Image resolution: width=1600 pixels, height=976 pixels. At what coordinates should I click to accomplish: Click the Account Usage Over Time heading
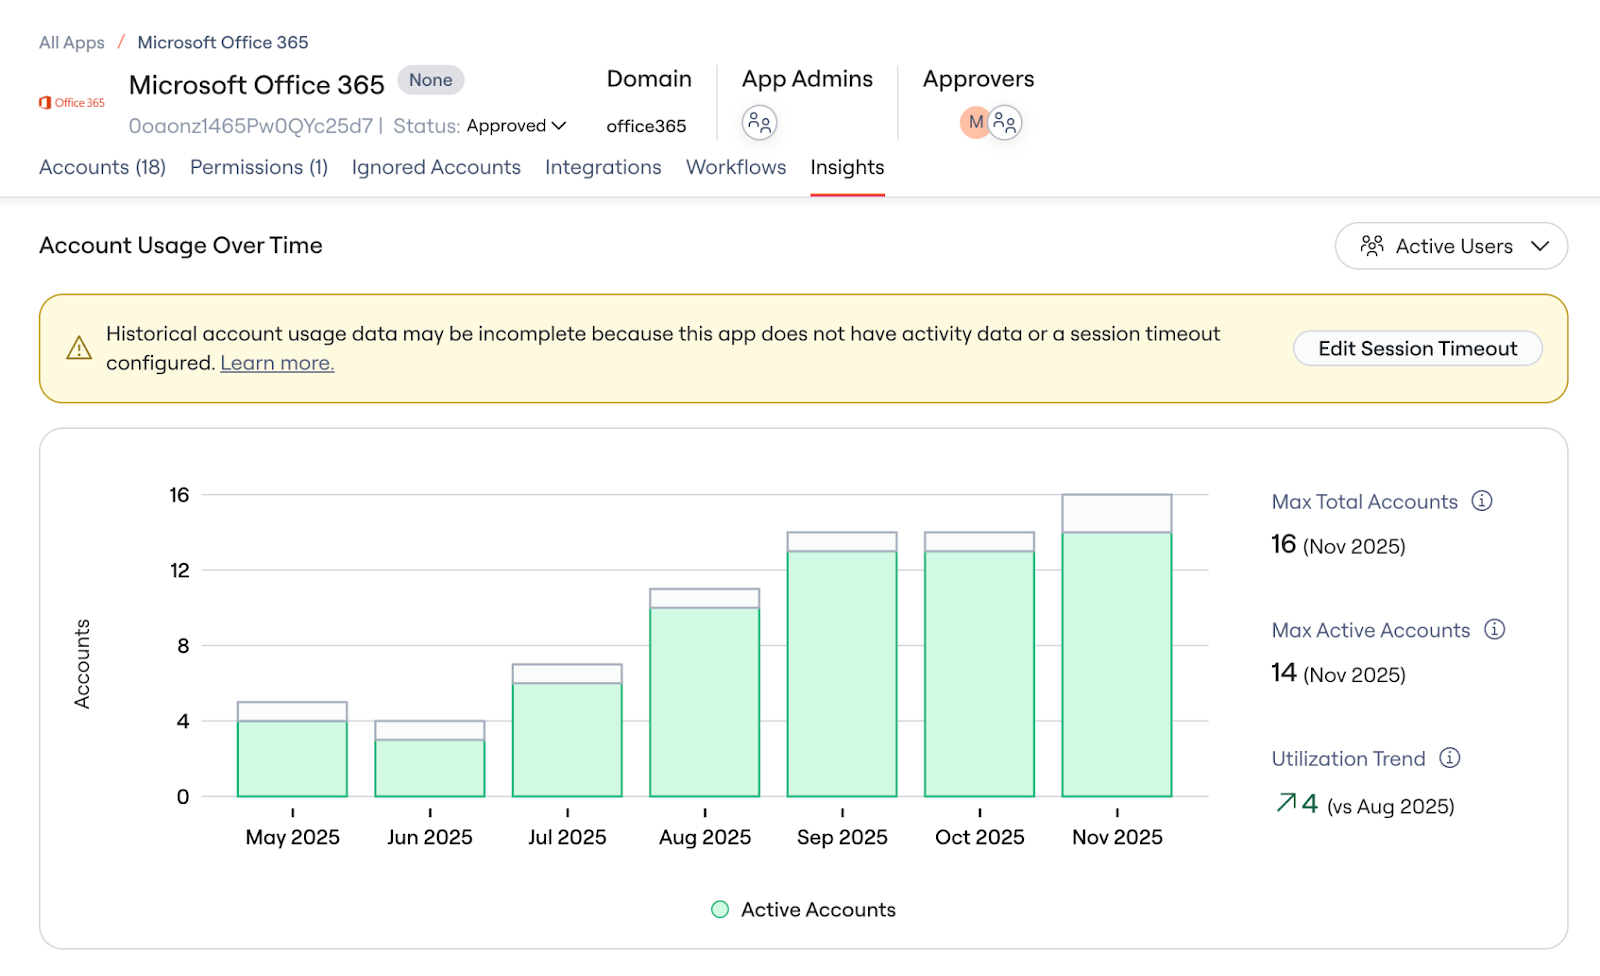pyautogui.click(x=181, y=245)
